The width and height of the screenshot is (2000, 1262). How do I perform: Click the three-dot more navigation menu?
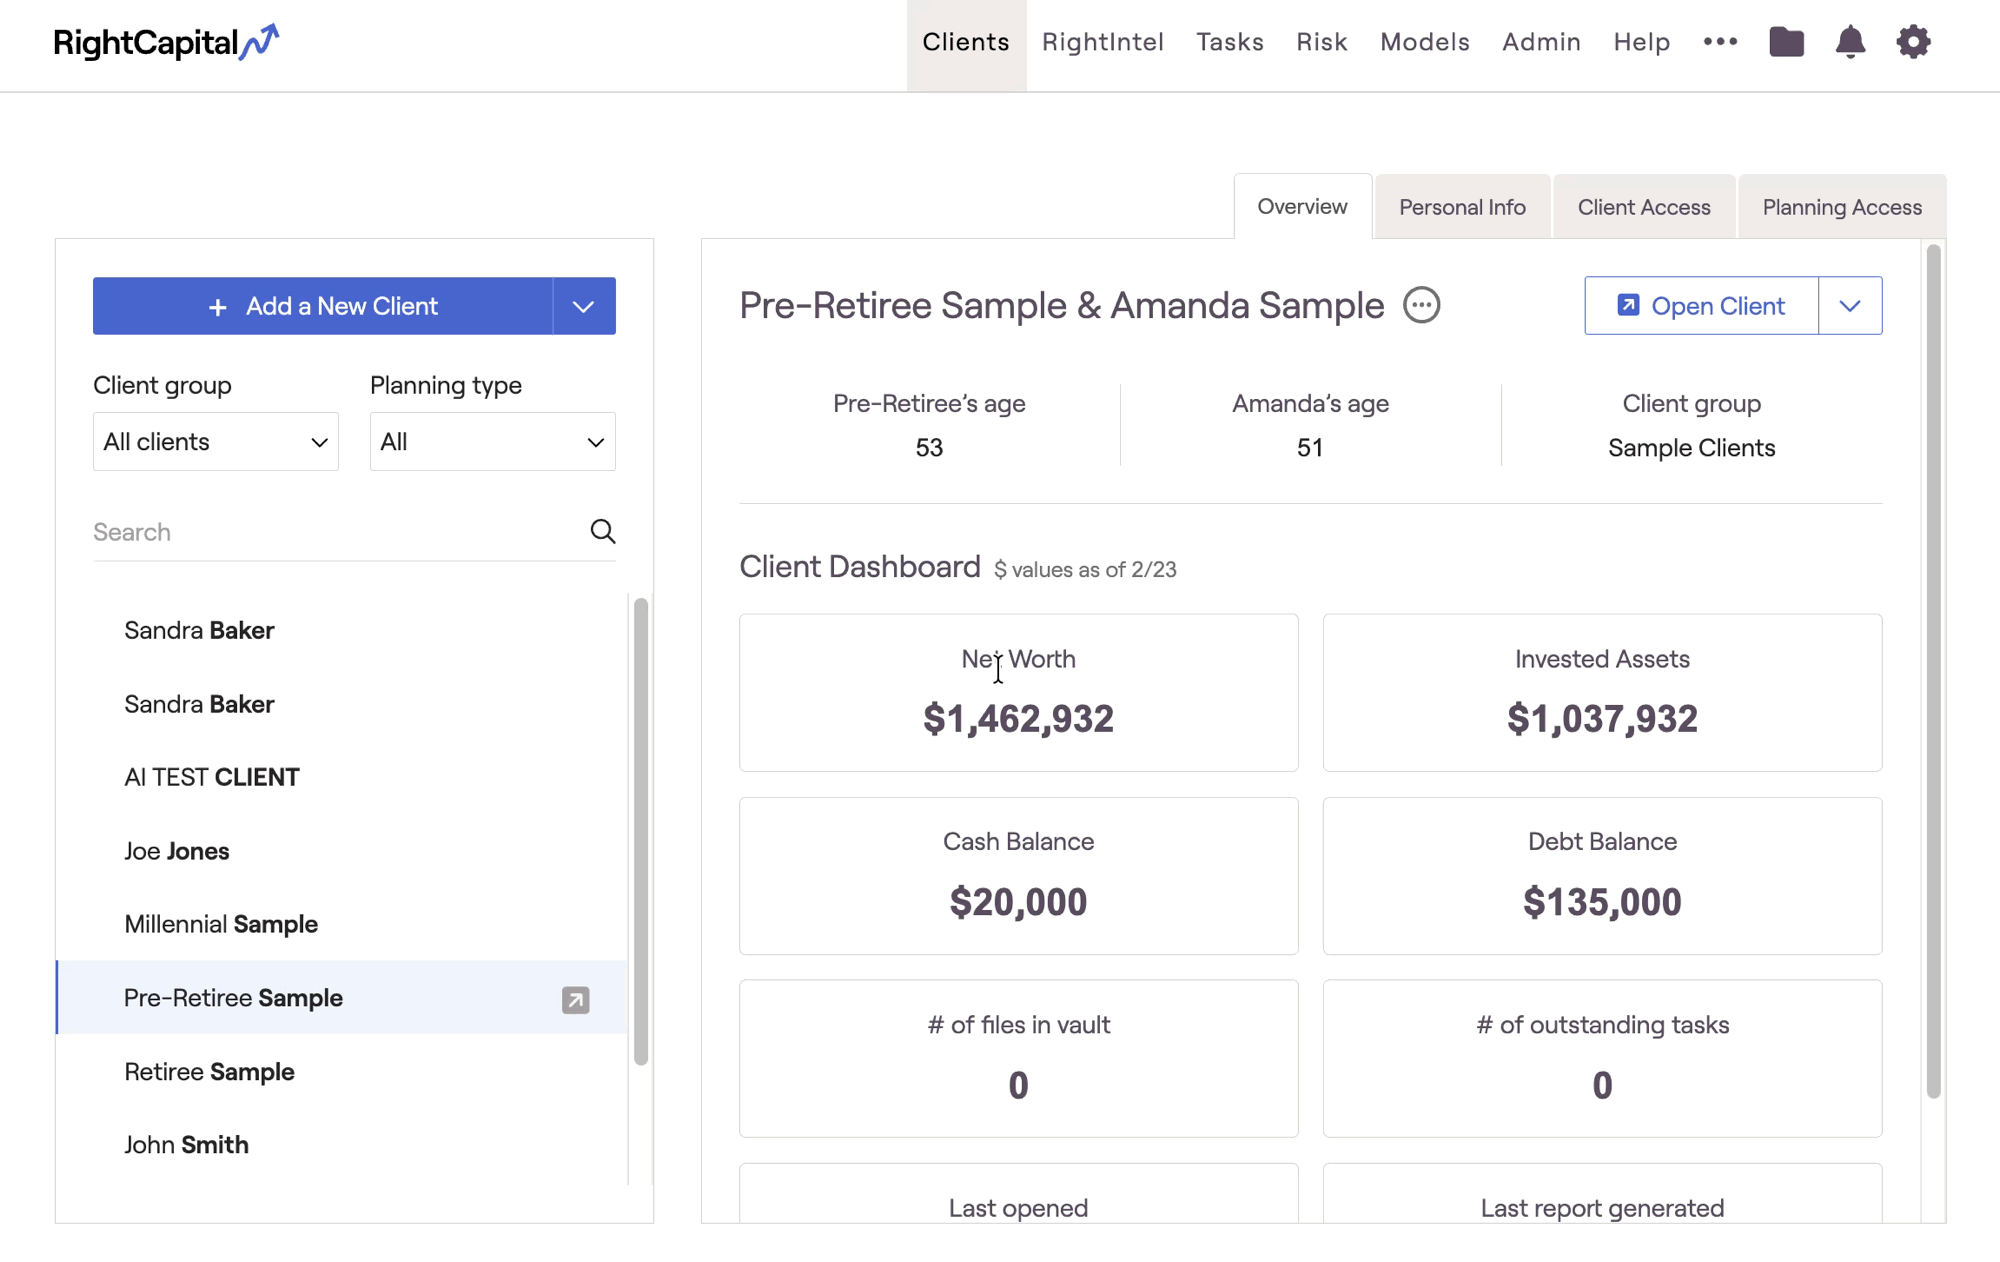point(1720,42)
